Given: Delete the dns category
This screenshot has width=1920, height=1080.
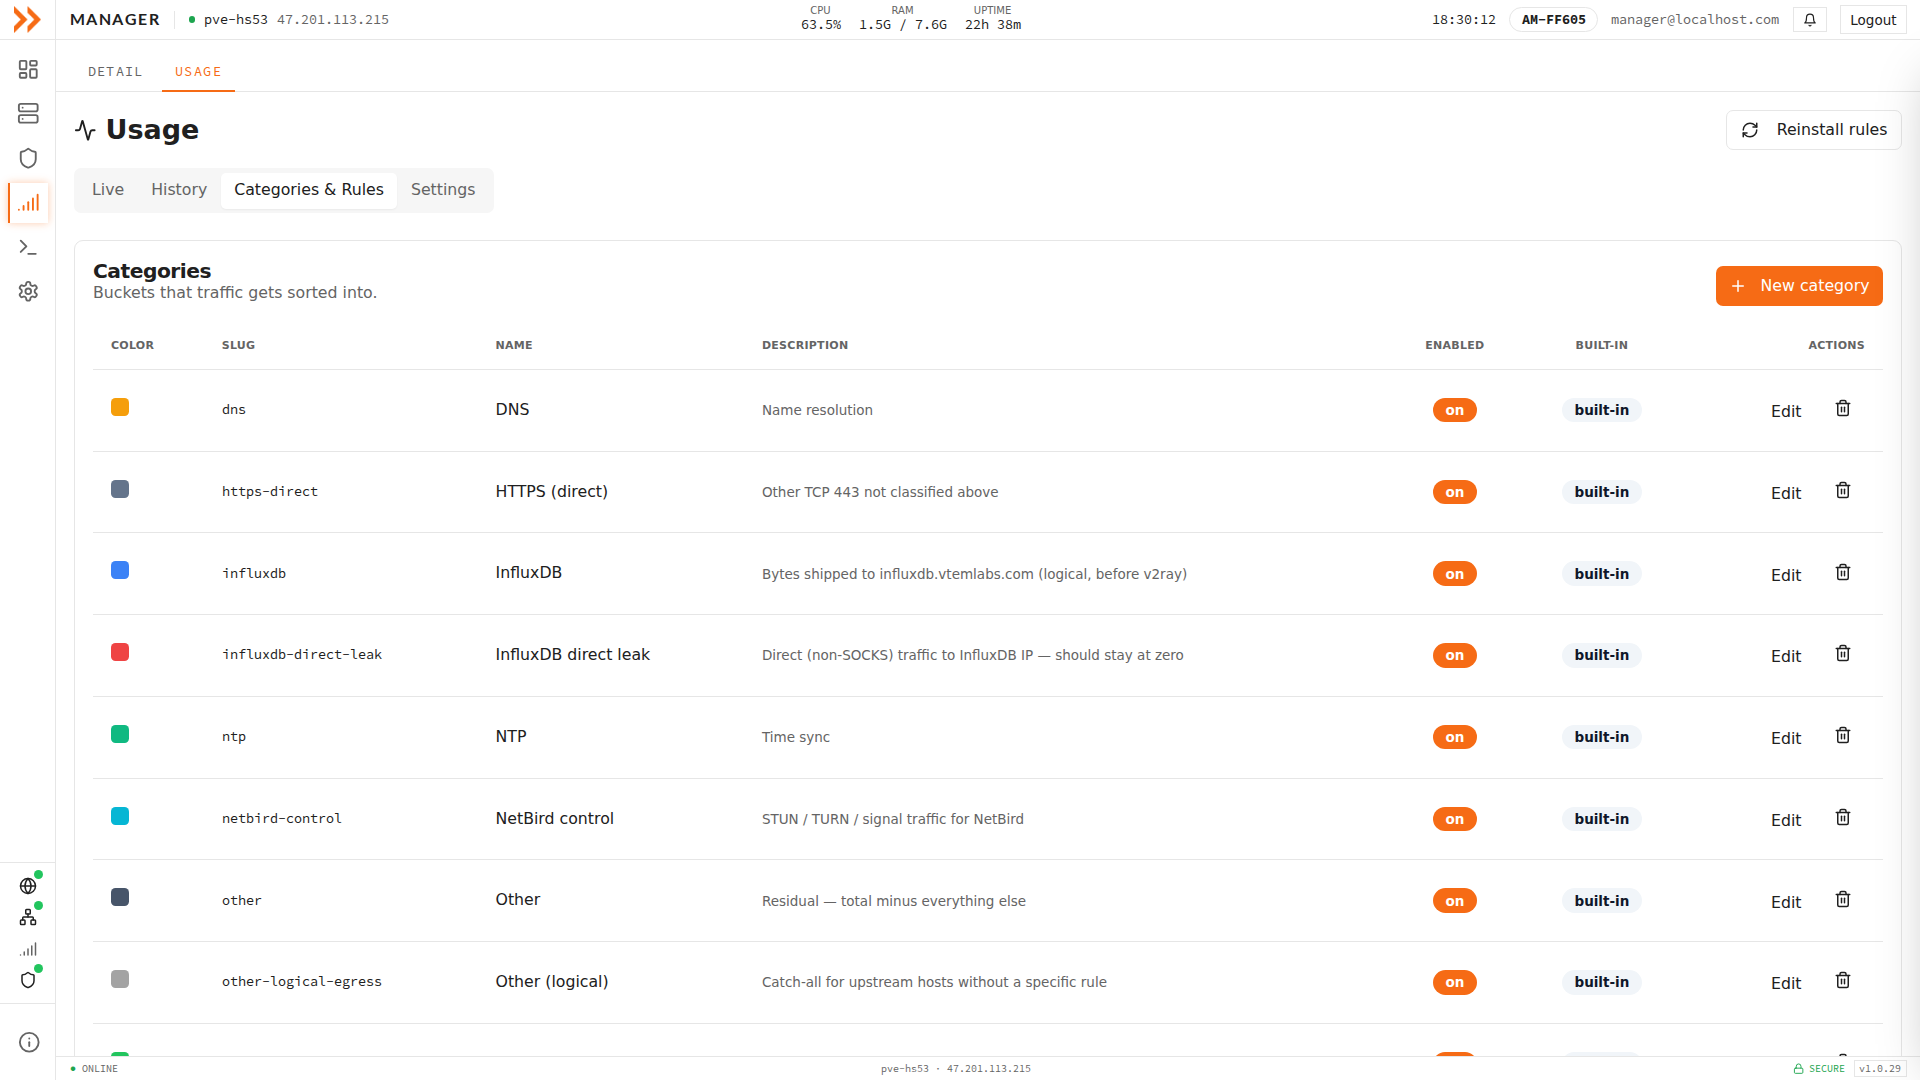Looking at the screenshot, I should click(x=1843, y=408).
